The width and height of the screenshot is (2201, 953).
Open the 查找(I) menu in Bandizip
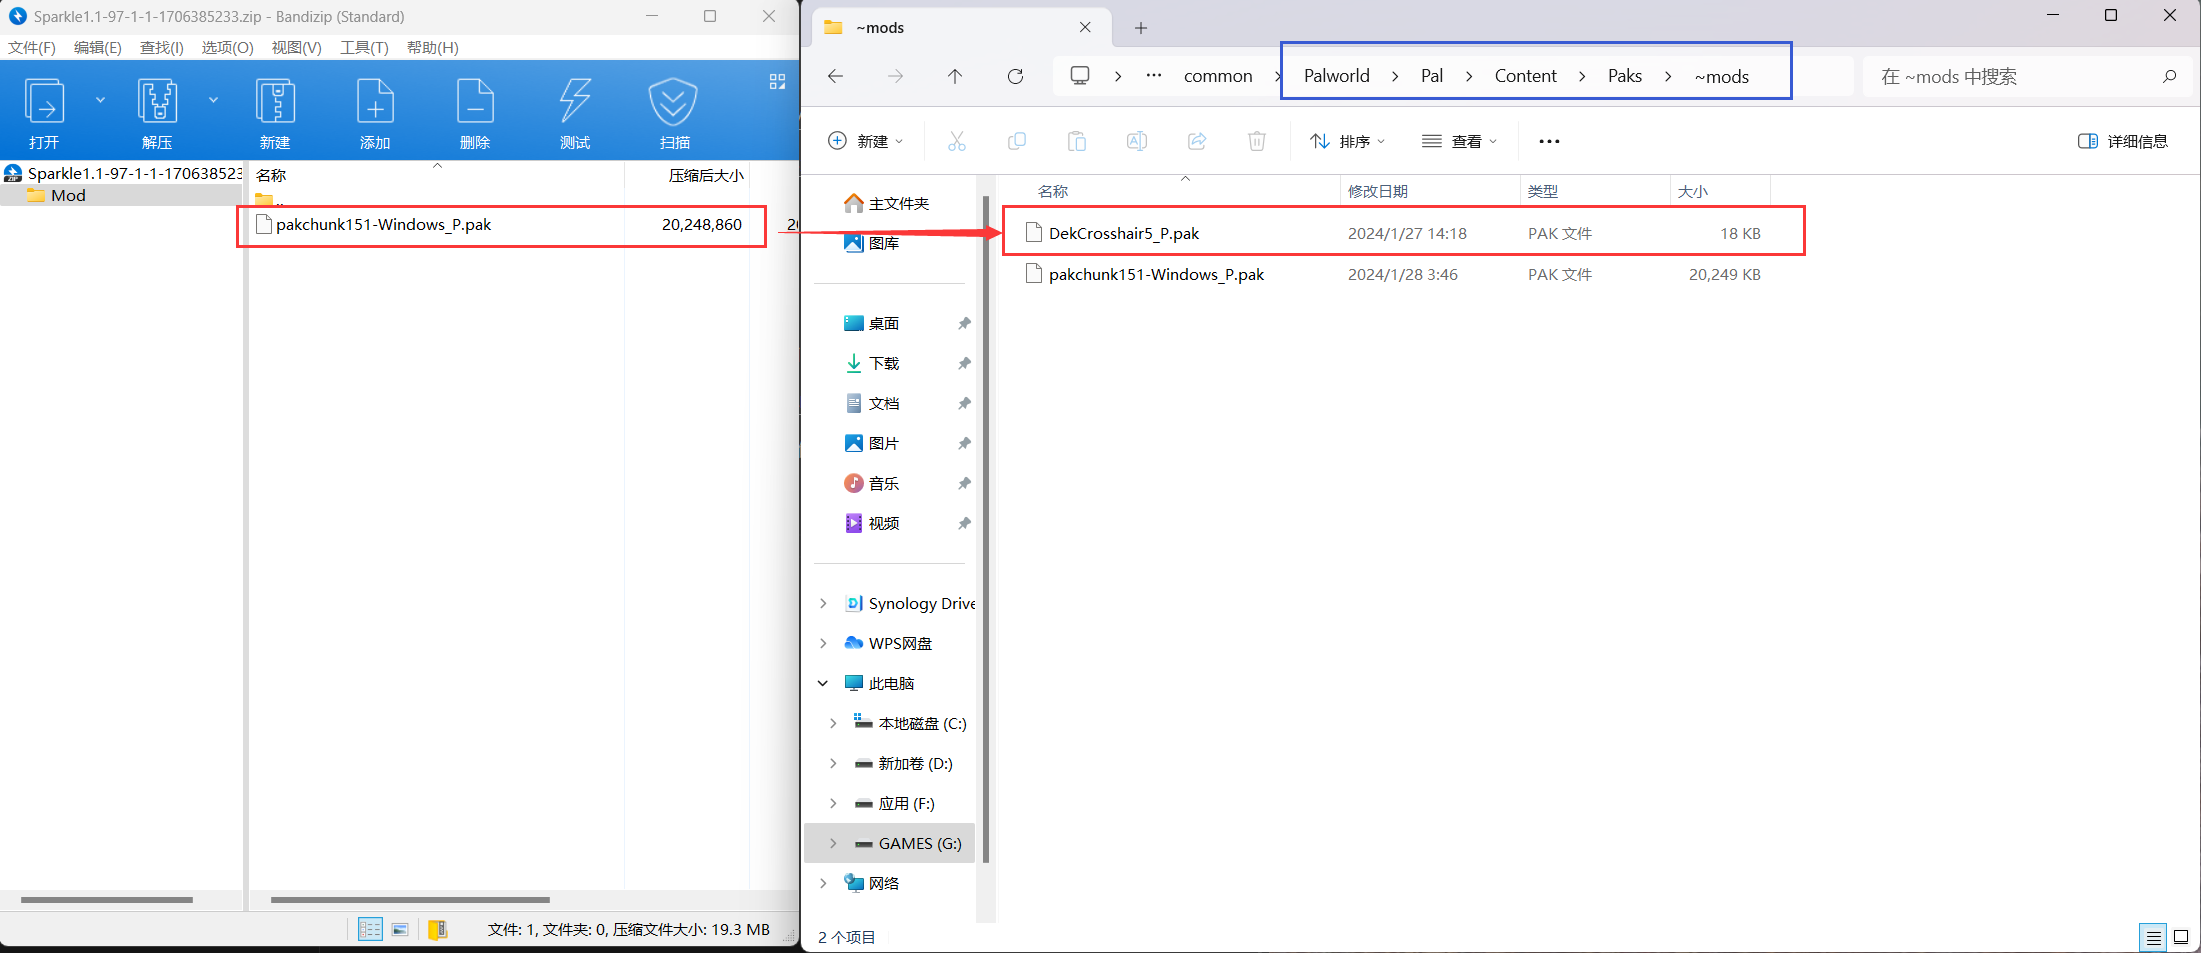[161, 48]
